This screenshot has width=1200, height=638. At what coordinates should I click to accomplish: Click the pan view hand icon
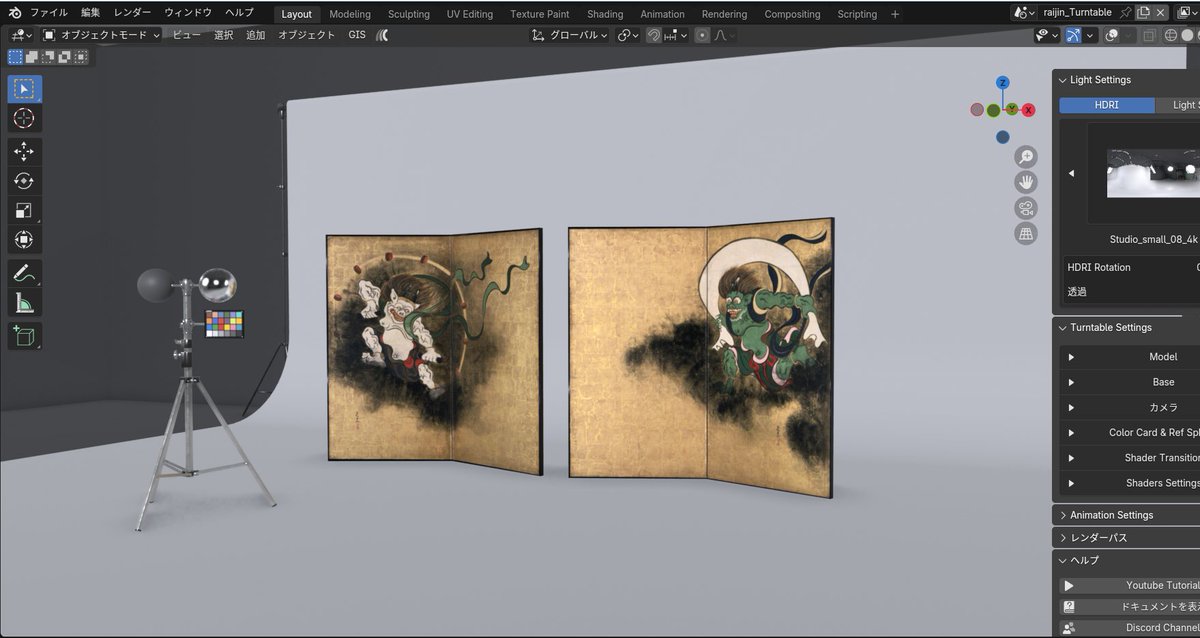[1025, 182]
